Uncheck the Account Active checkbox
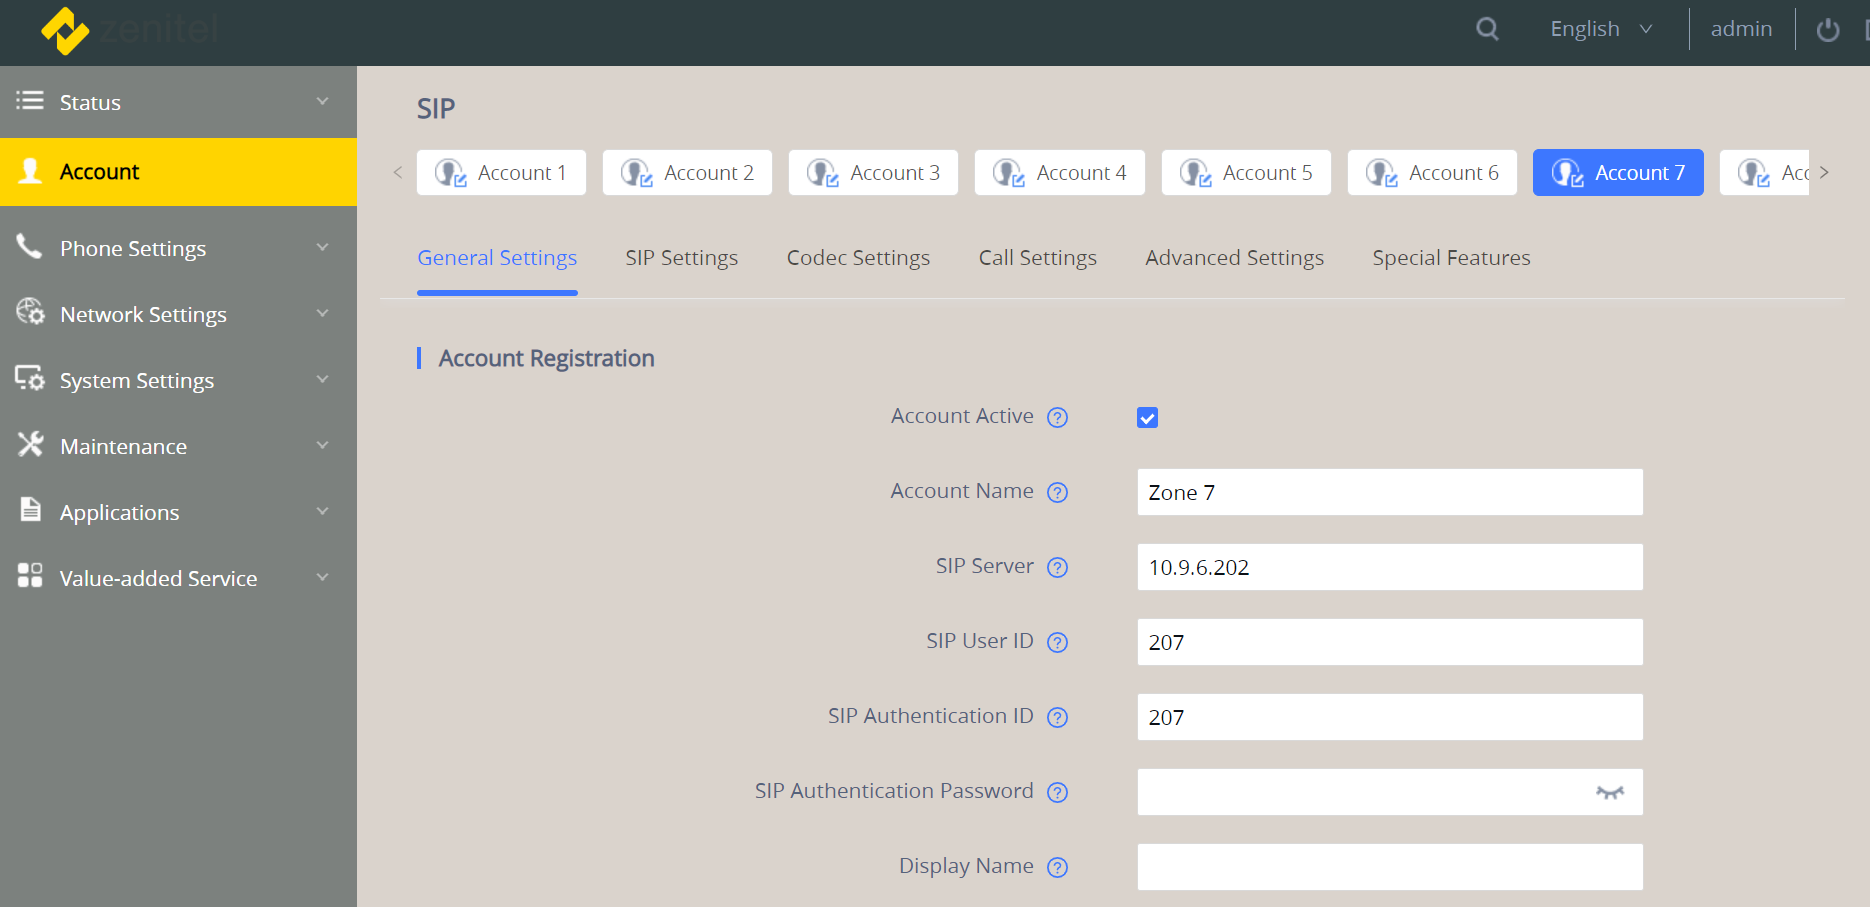Screen dimensions: 1870x907 click(1147, 418)
